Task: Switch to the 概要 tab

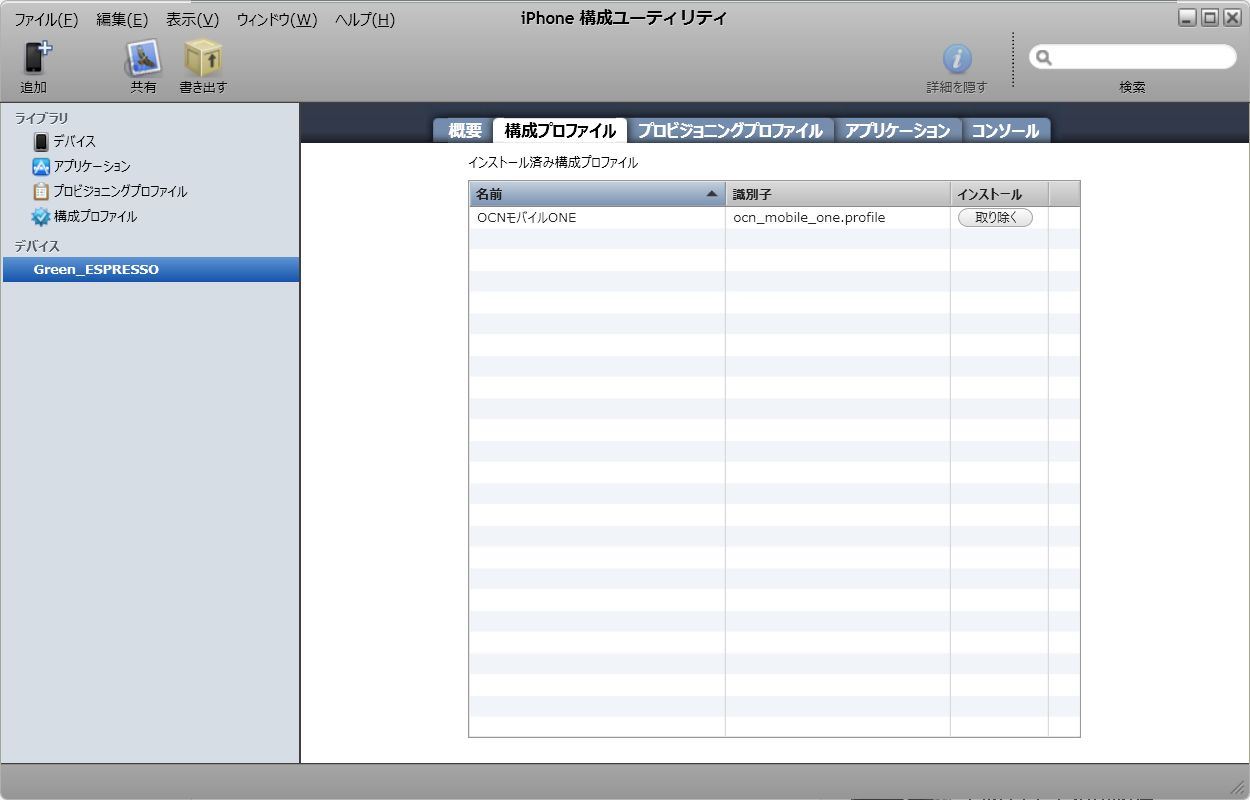Action: (465, 131)
